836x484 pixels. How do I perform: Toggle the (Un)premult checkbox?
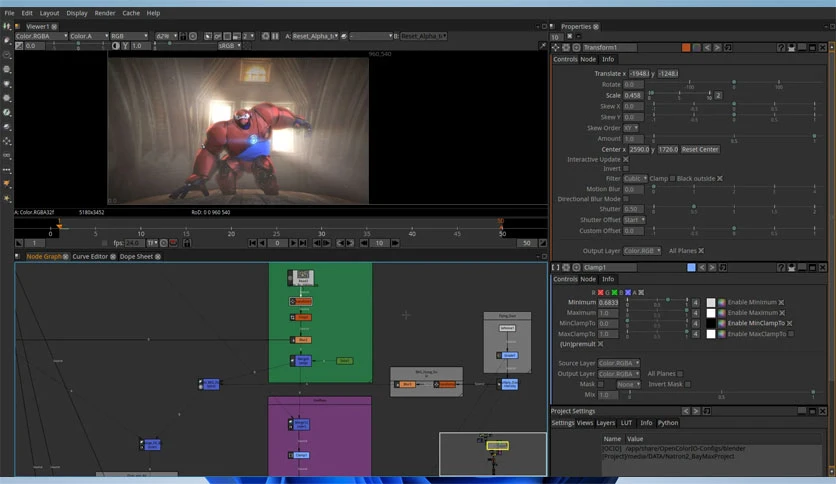point(601,344)
